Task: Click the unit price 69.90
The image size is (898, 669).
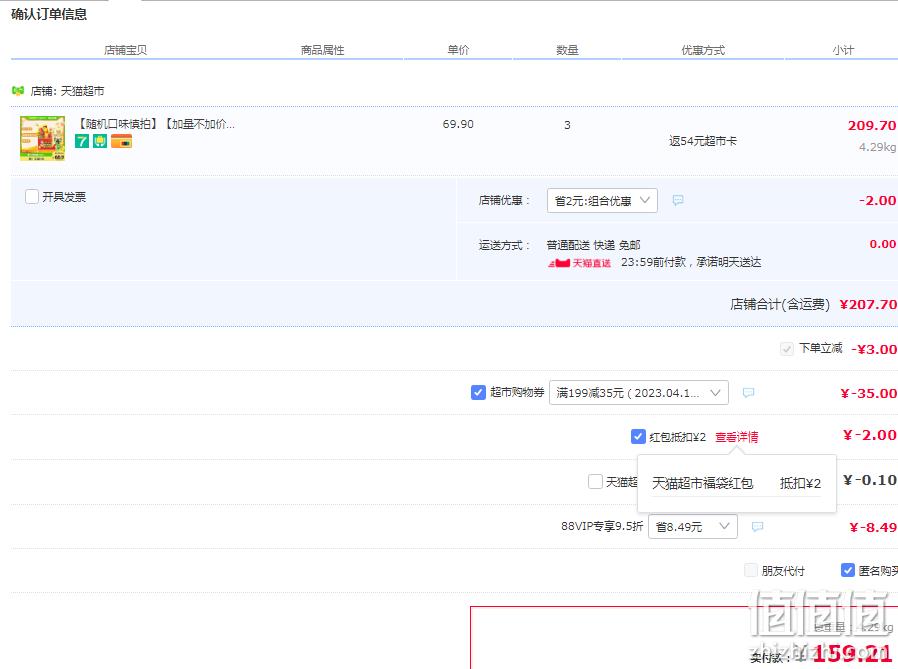Action: (458, 124)
